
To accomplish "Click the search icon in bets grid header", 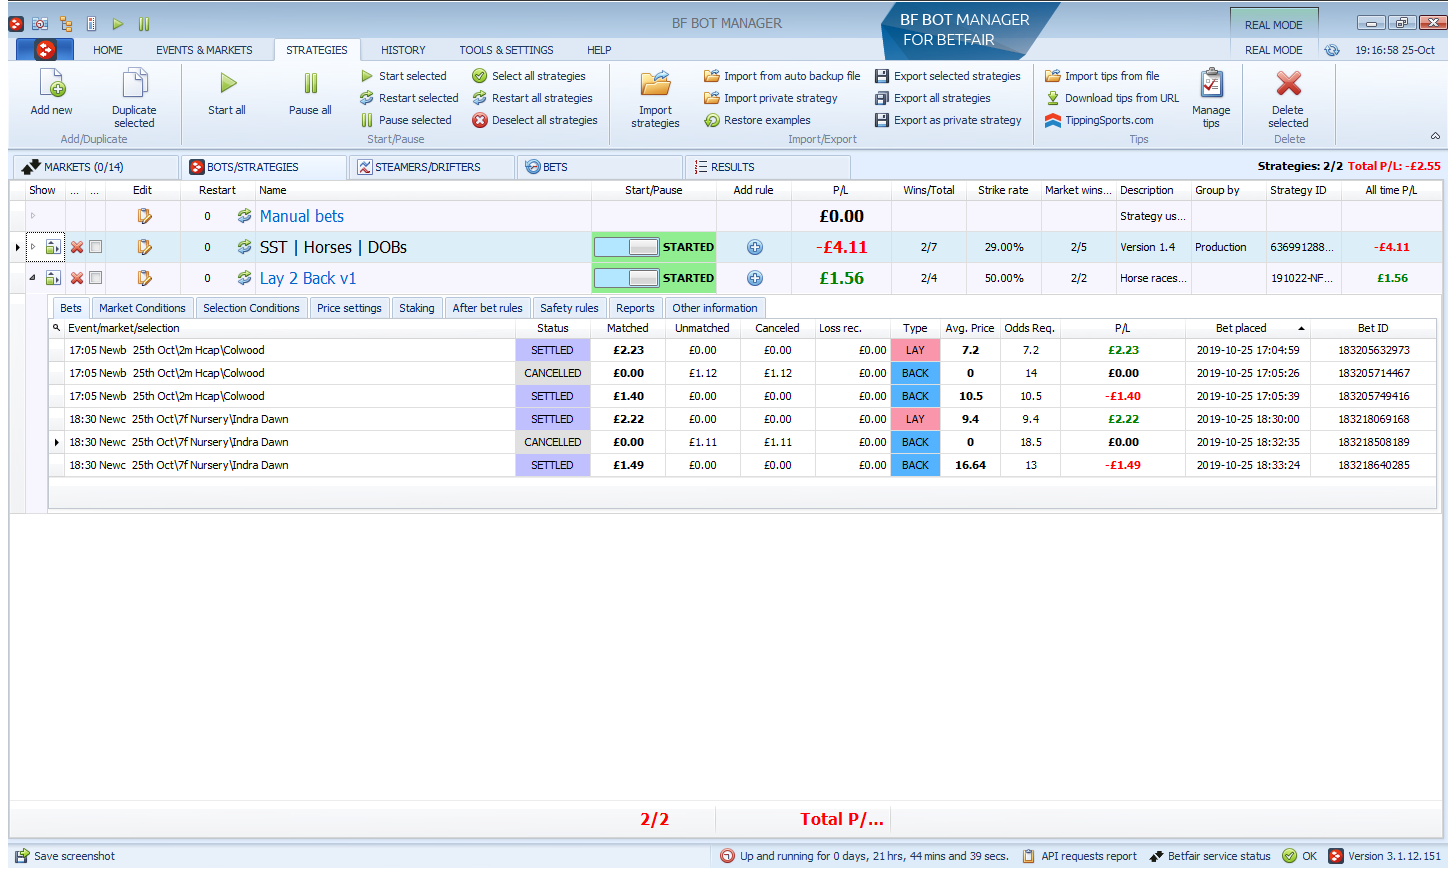I will point(57,328).
